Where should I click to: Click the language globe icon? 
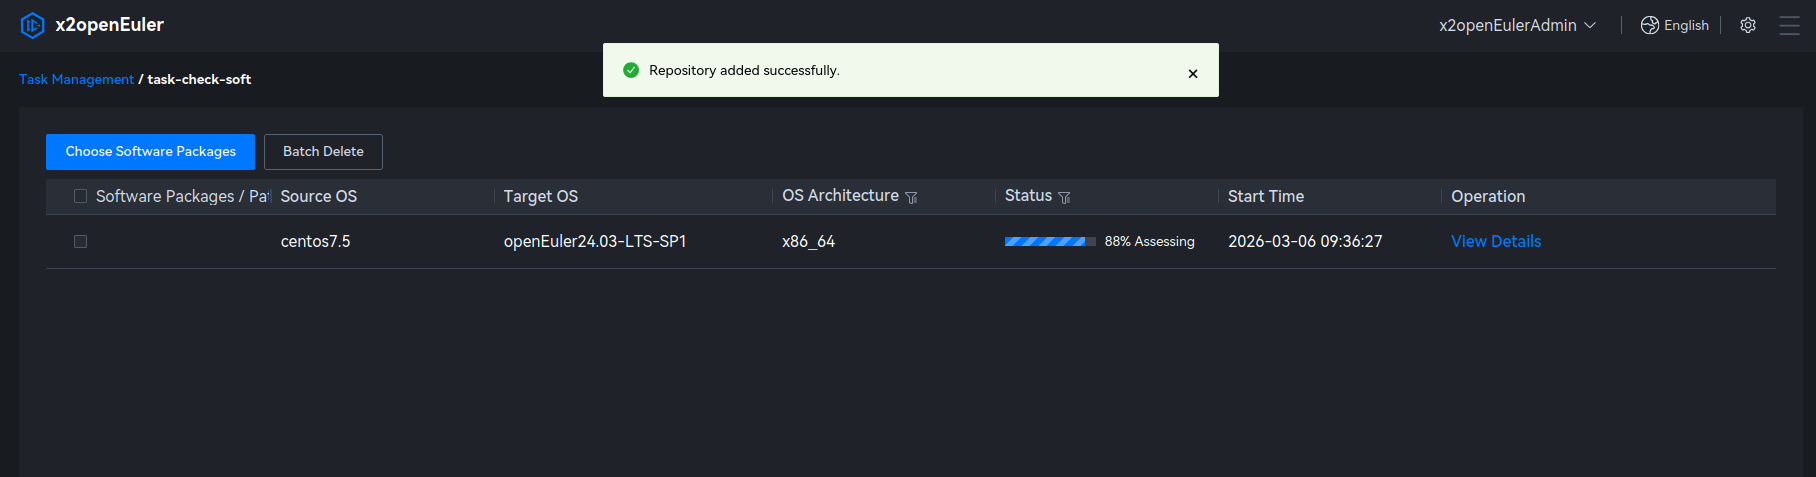point(1650,25)
